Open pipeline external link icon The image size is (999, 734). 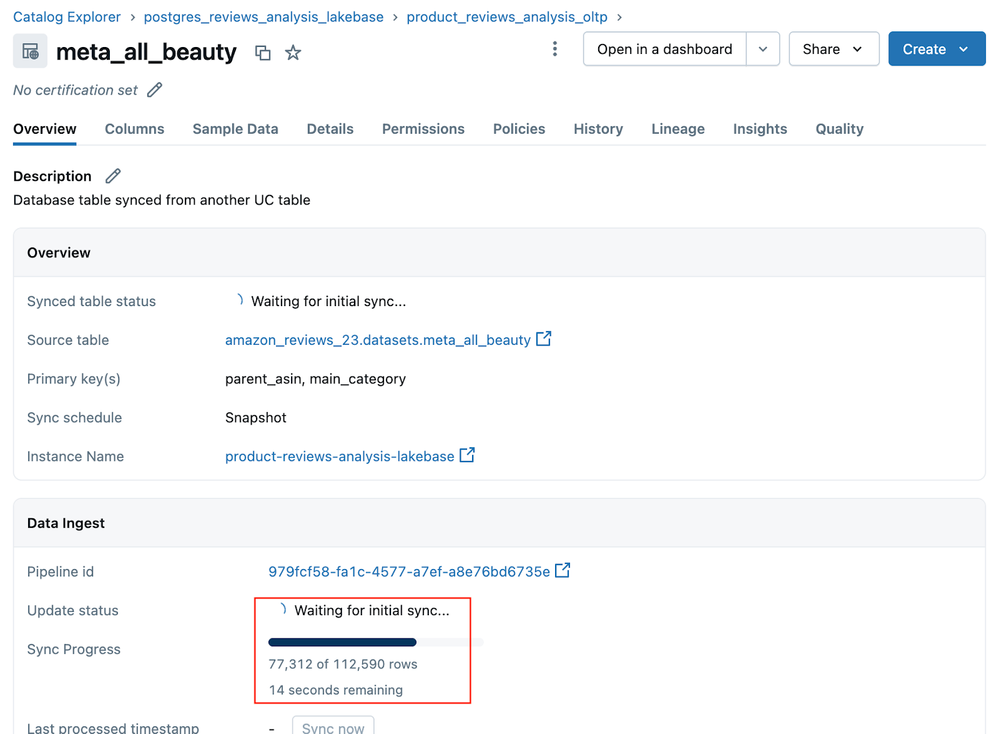[563, 570]
